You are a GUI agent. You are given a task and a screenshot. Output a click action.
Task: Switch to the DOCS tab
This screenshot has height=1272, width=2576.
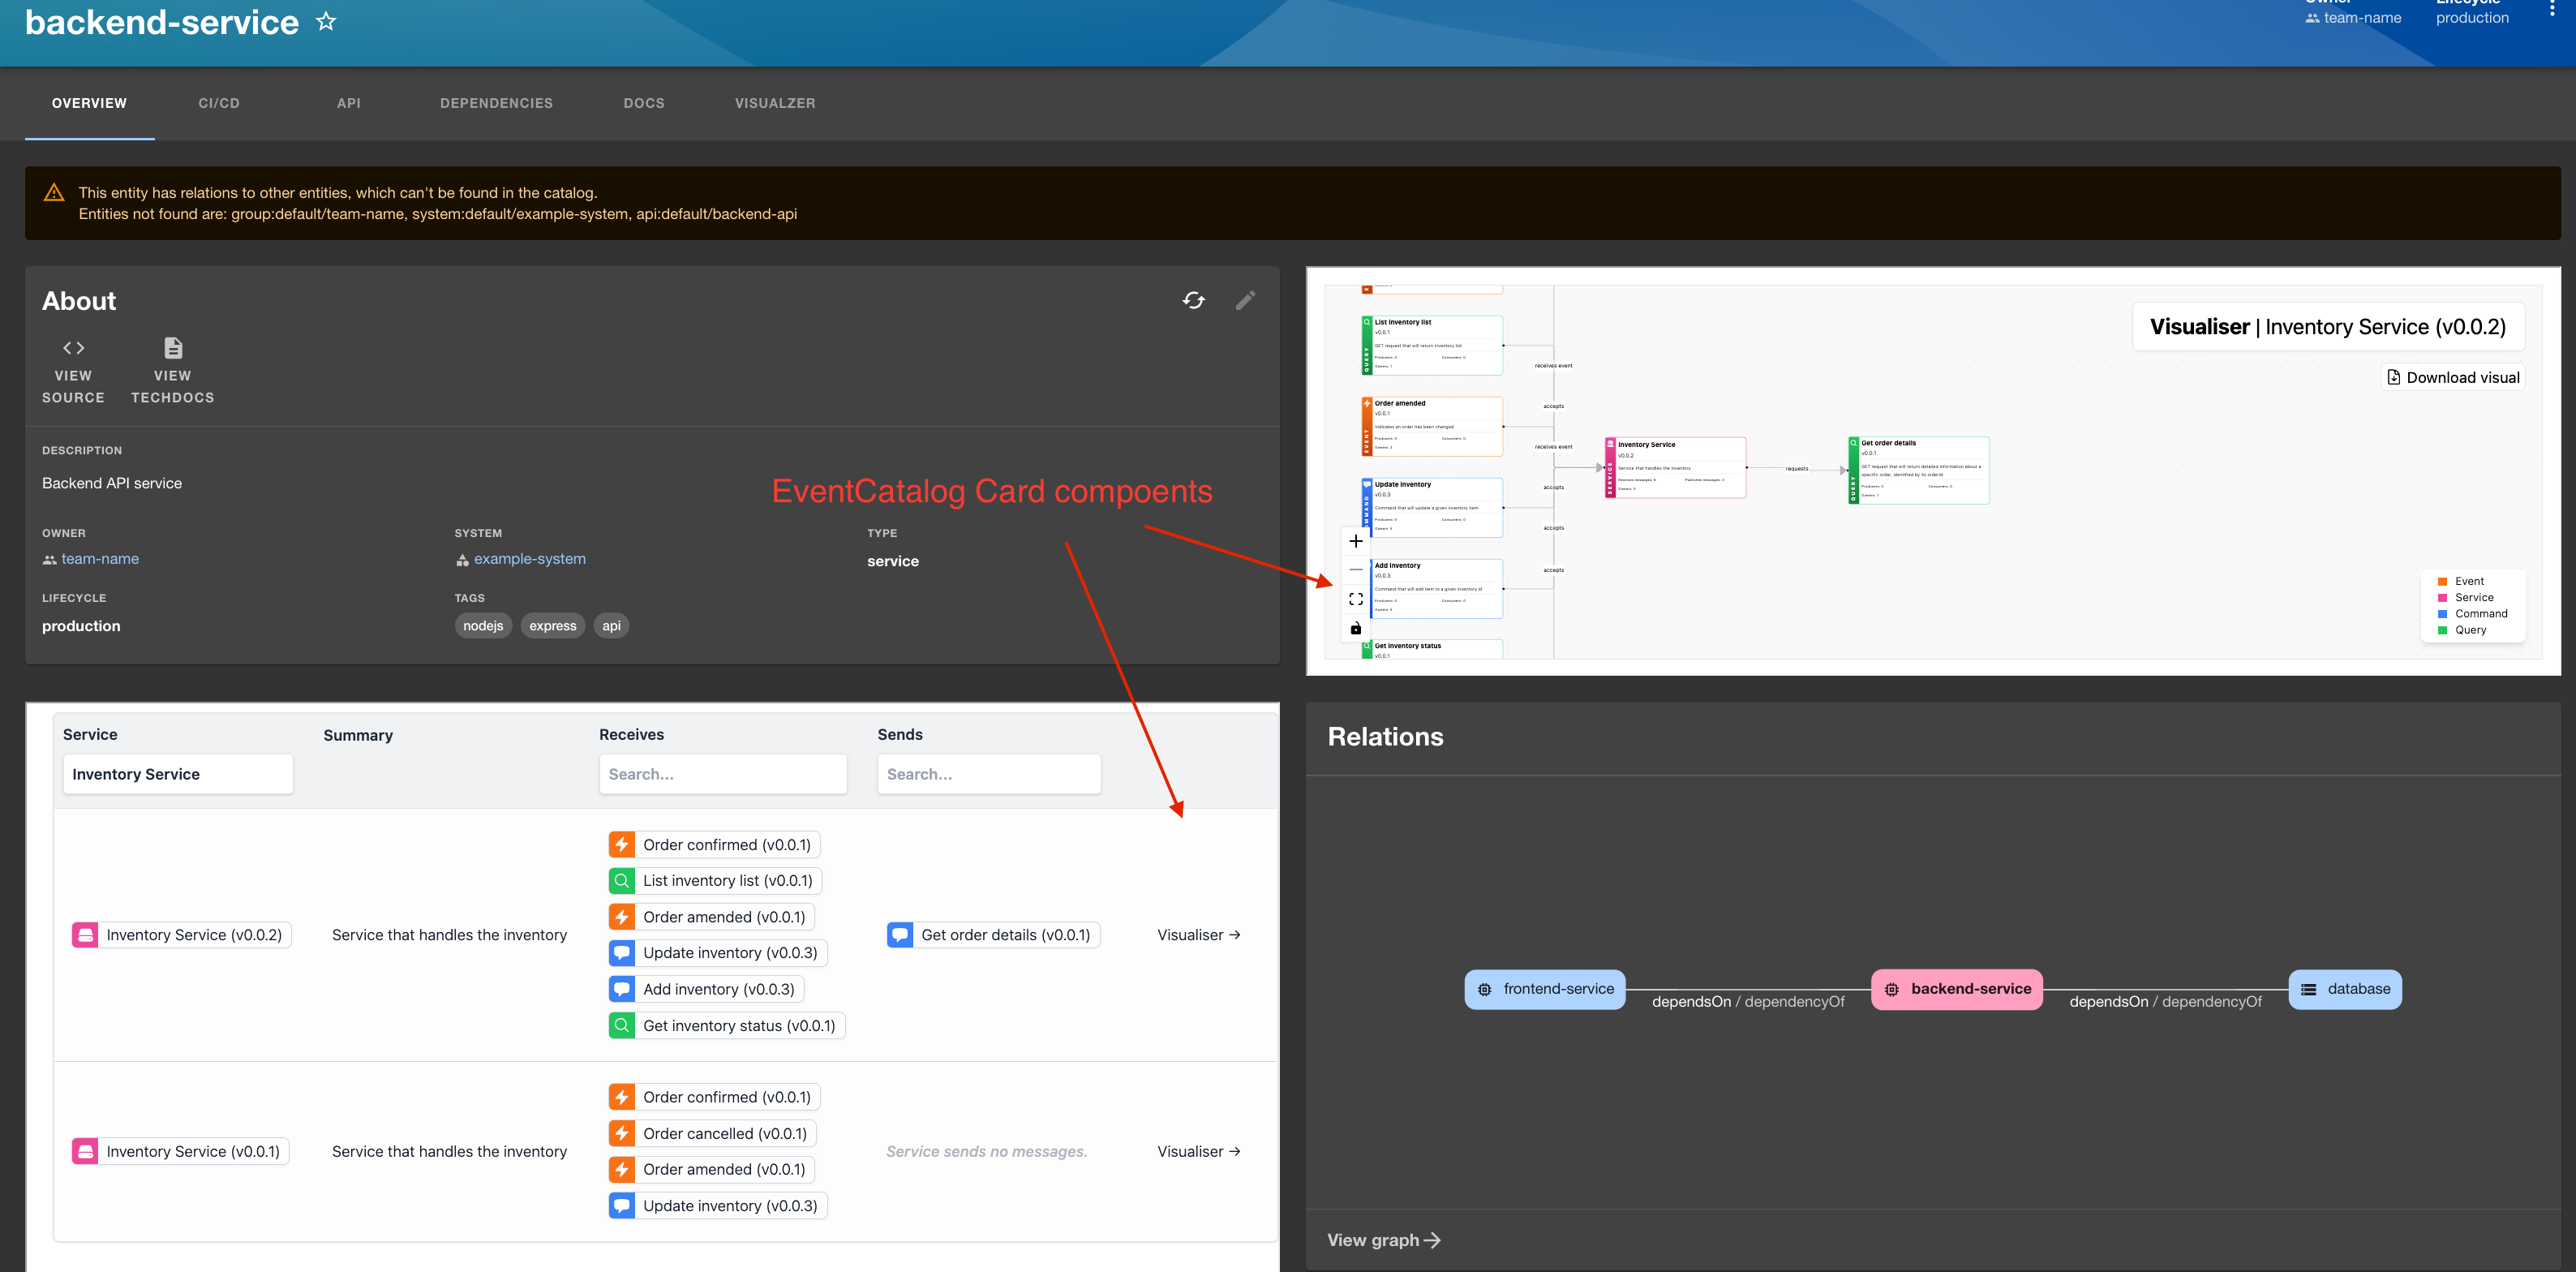point(644,102)
